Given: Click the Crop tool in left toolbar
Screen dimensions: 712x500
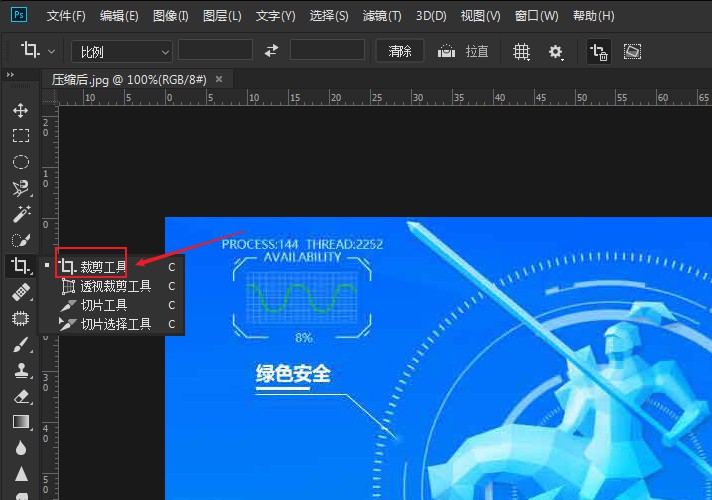Looking at the screenshot, I should pyautogui.click(x=20, y=266).
